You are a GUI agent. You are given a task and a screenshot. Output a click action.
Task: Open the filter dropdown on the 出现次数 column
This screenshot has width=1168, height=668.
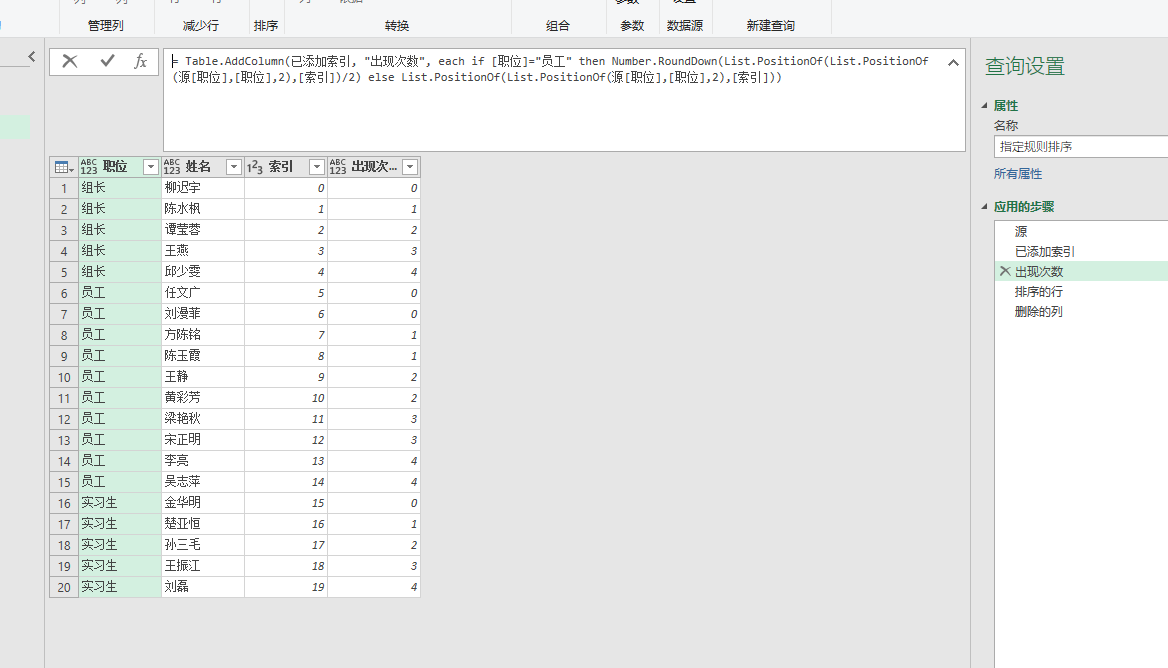[409, 166]
